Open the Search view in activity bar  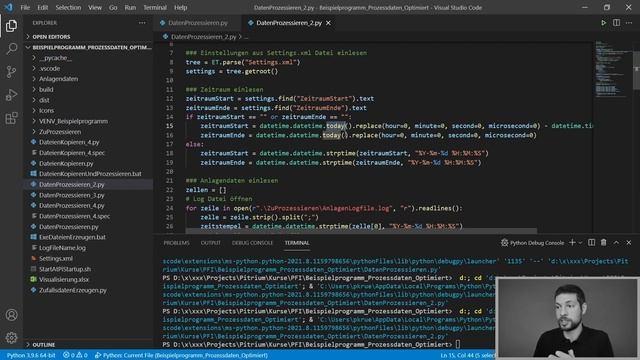[x=11, y=49]
